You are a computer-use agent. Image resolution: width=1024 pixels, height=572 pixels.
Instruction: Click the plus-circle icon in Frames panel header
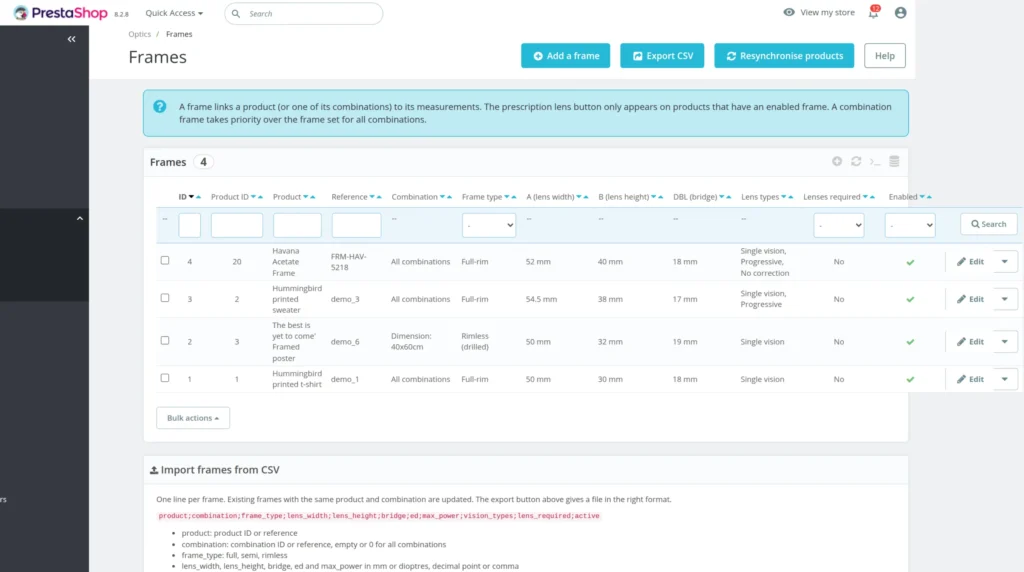click(x=837, y=161)
